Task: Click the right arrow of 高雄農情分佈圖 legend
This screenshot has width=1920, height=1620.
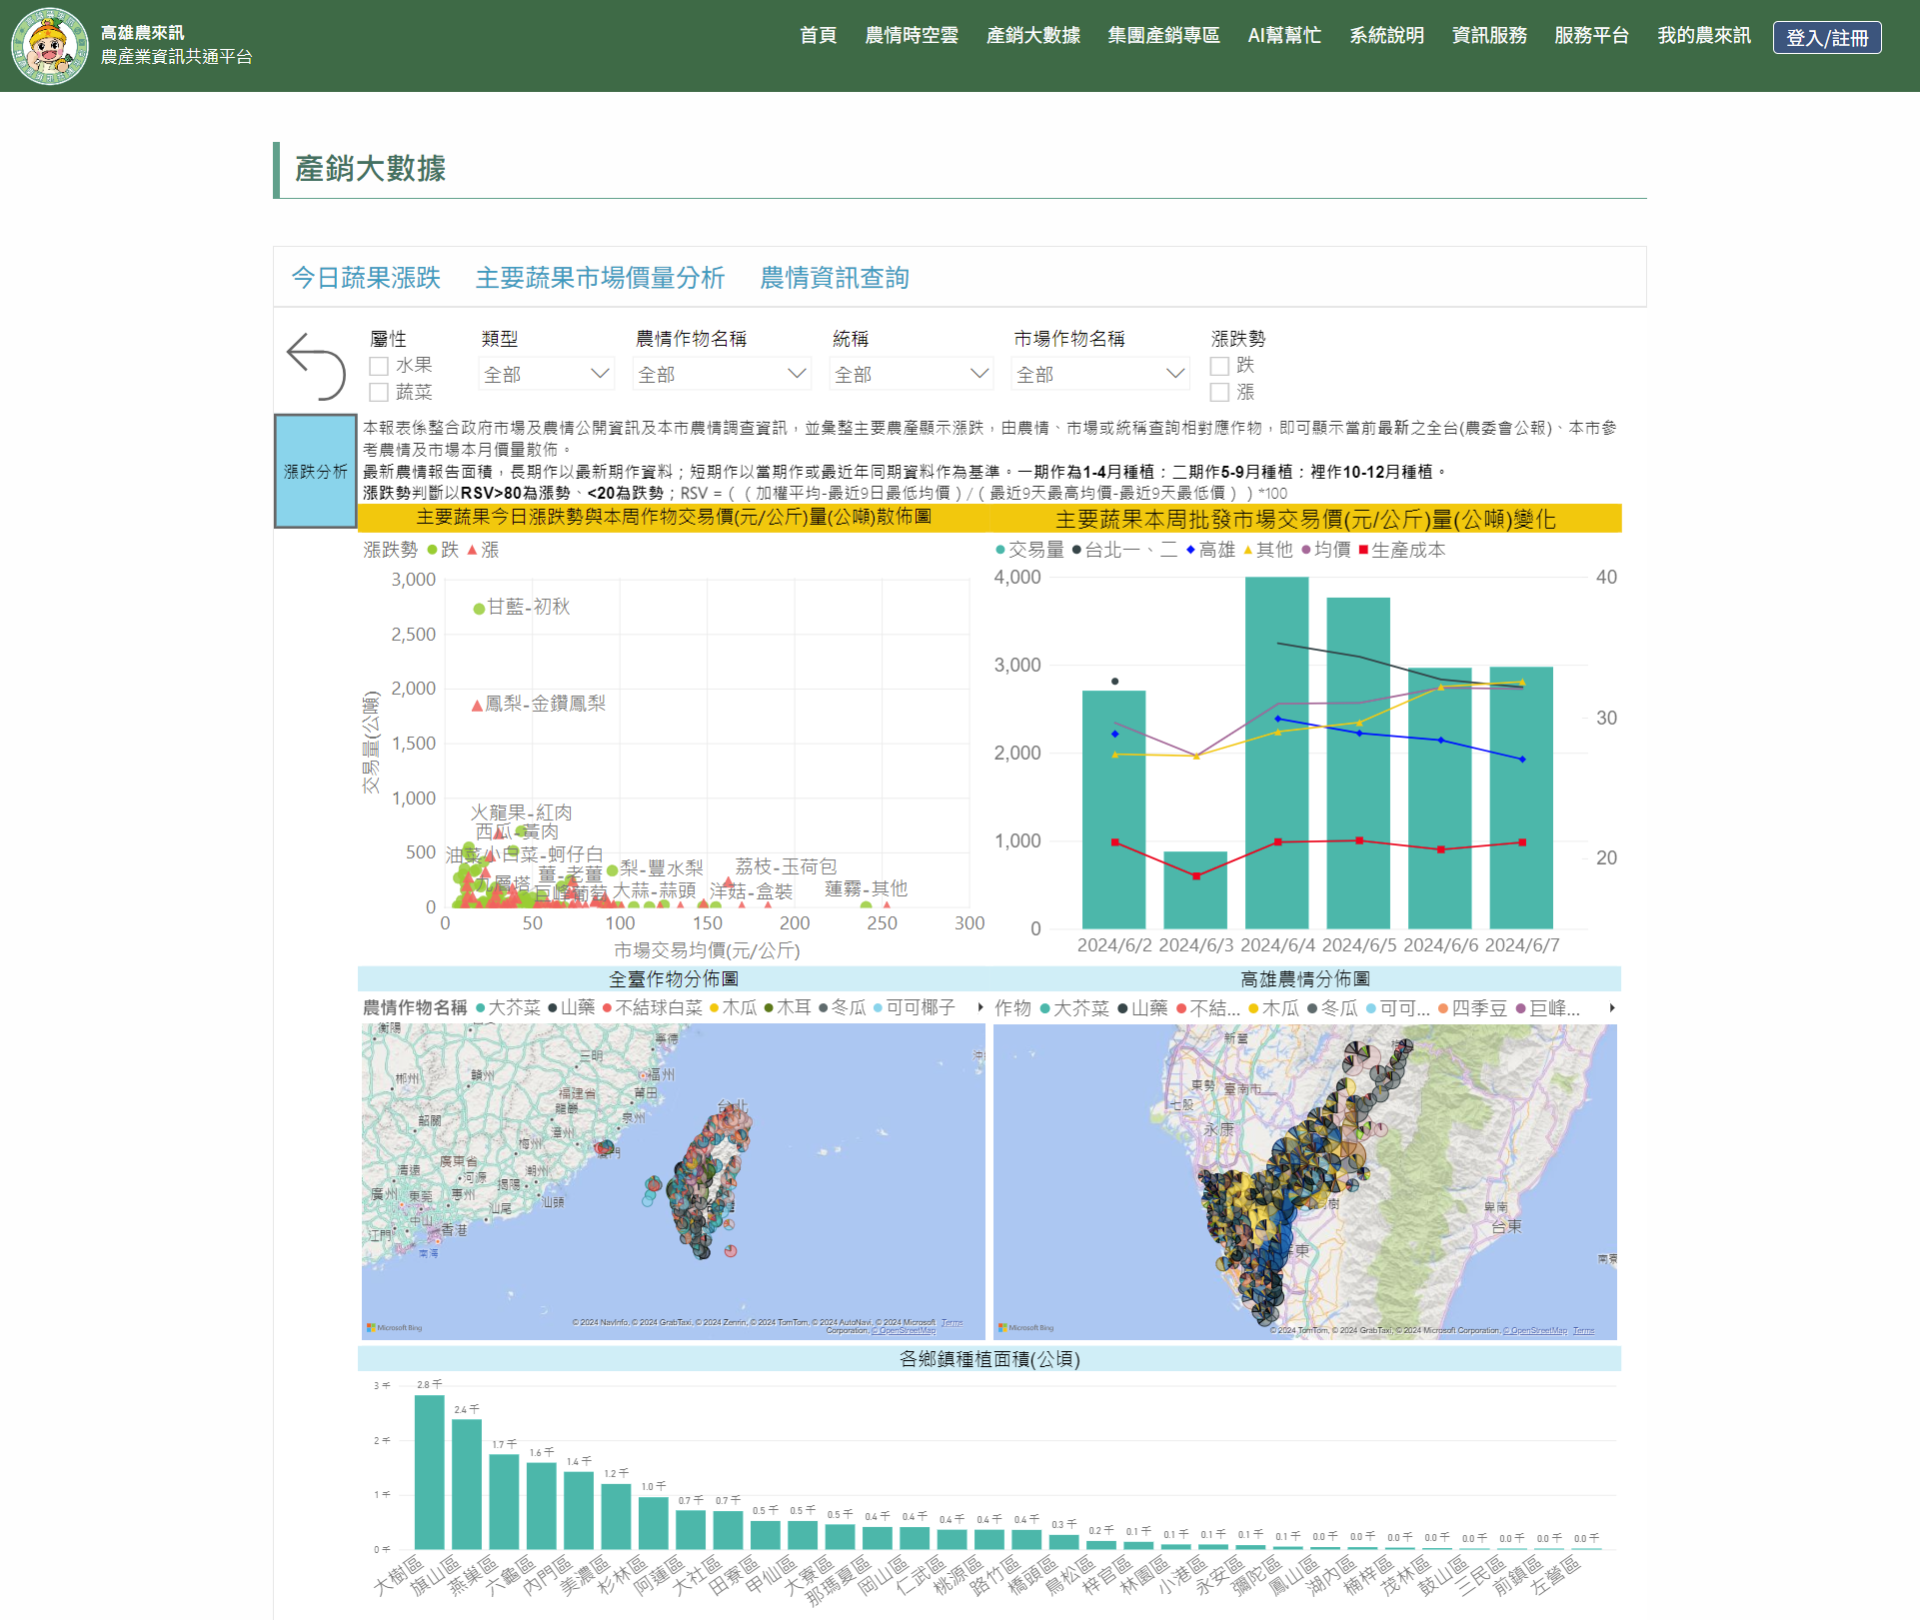Action: (x=1612, y=1008)
